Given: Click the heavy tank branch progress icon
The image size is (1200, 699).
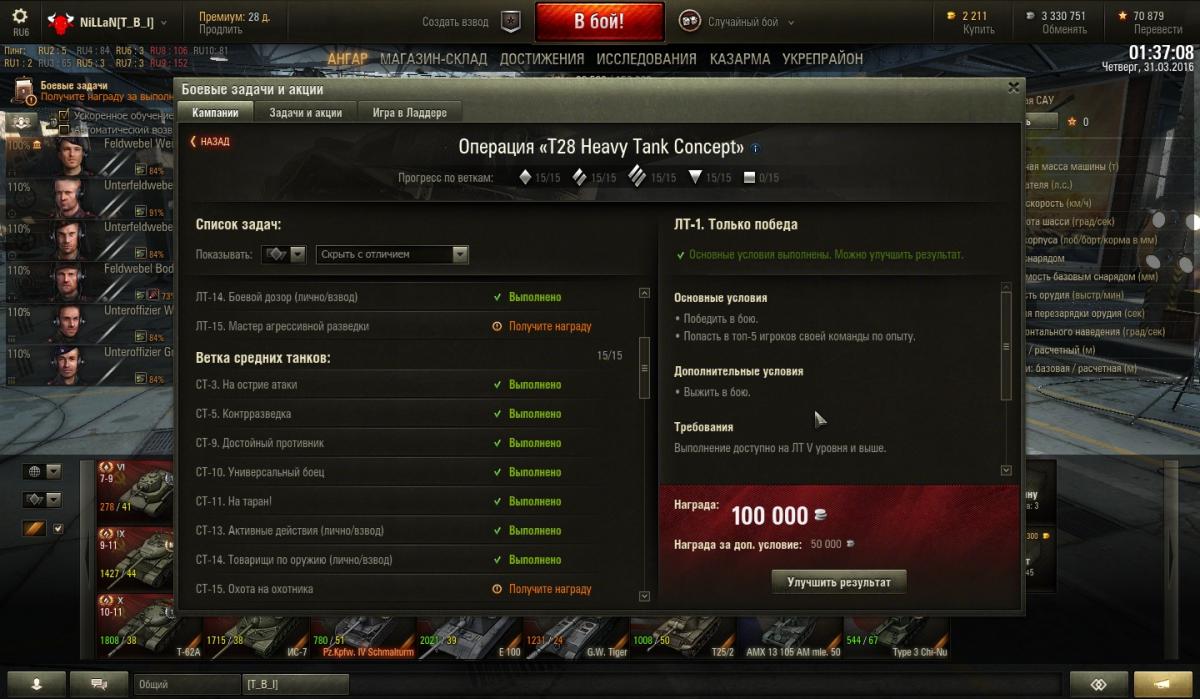Looking at the screenshot, I should pos(638,177).
